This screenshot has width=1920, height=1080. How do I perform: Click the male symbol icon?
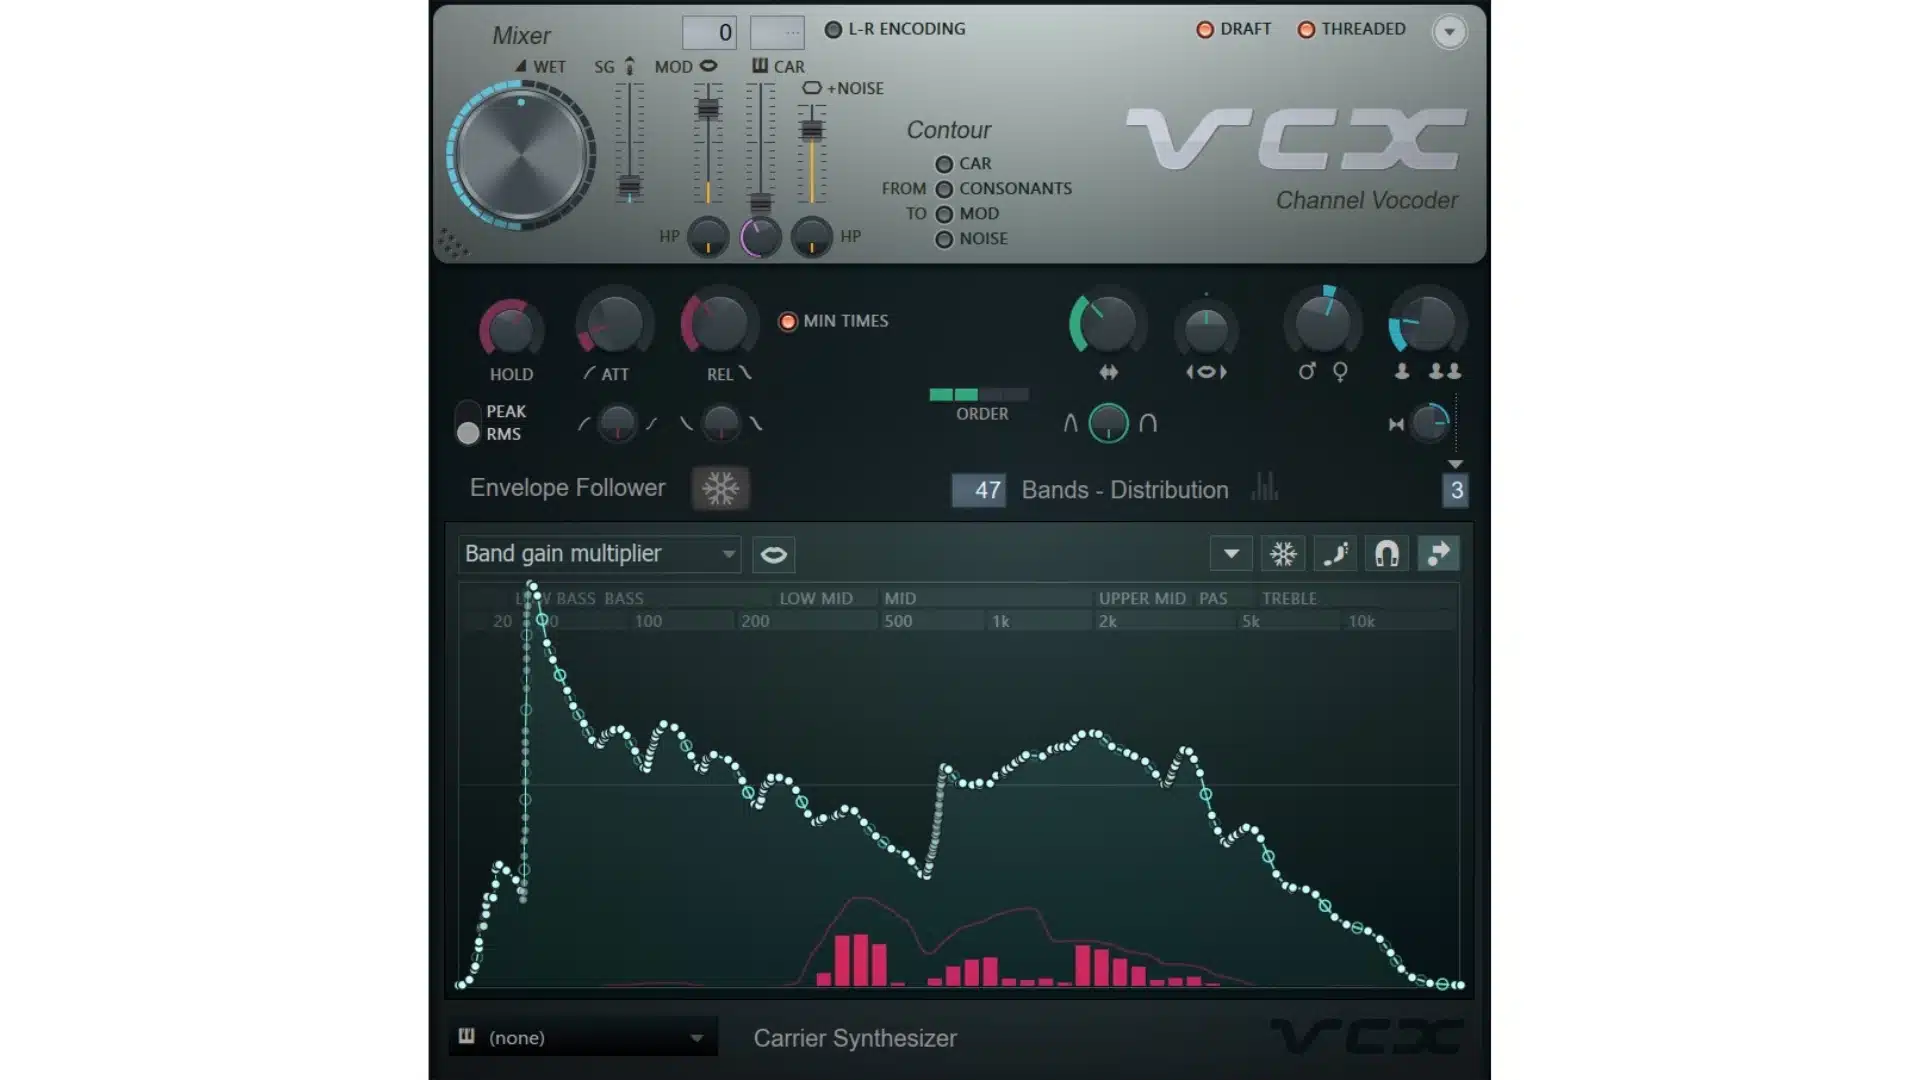pos(1306,372)
